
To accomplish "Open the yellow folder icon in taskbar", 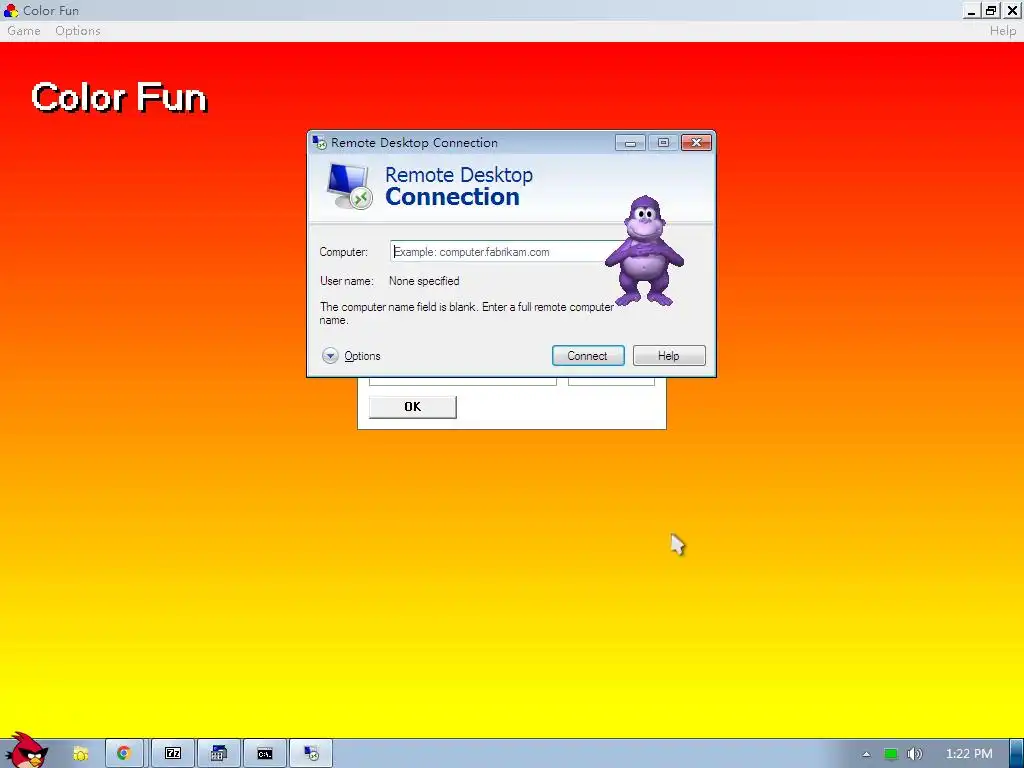I will 80,754.
